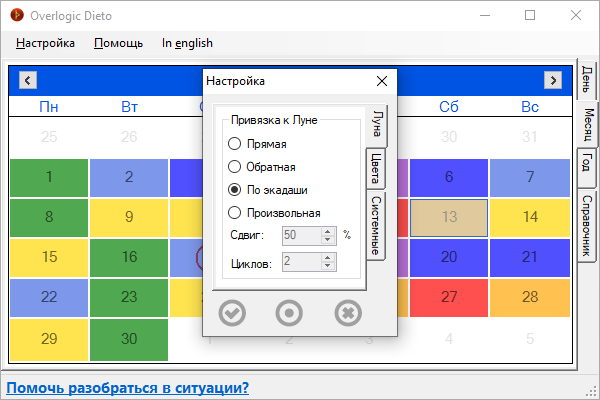Close the Настройка dialog
600x400 pixels.
click(382, 81)
